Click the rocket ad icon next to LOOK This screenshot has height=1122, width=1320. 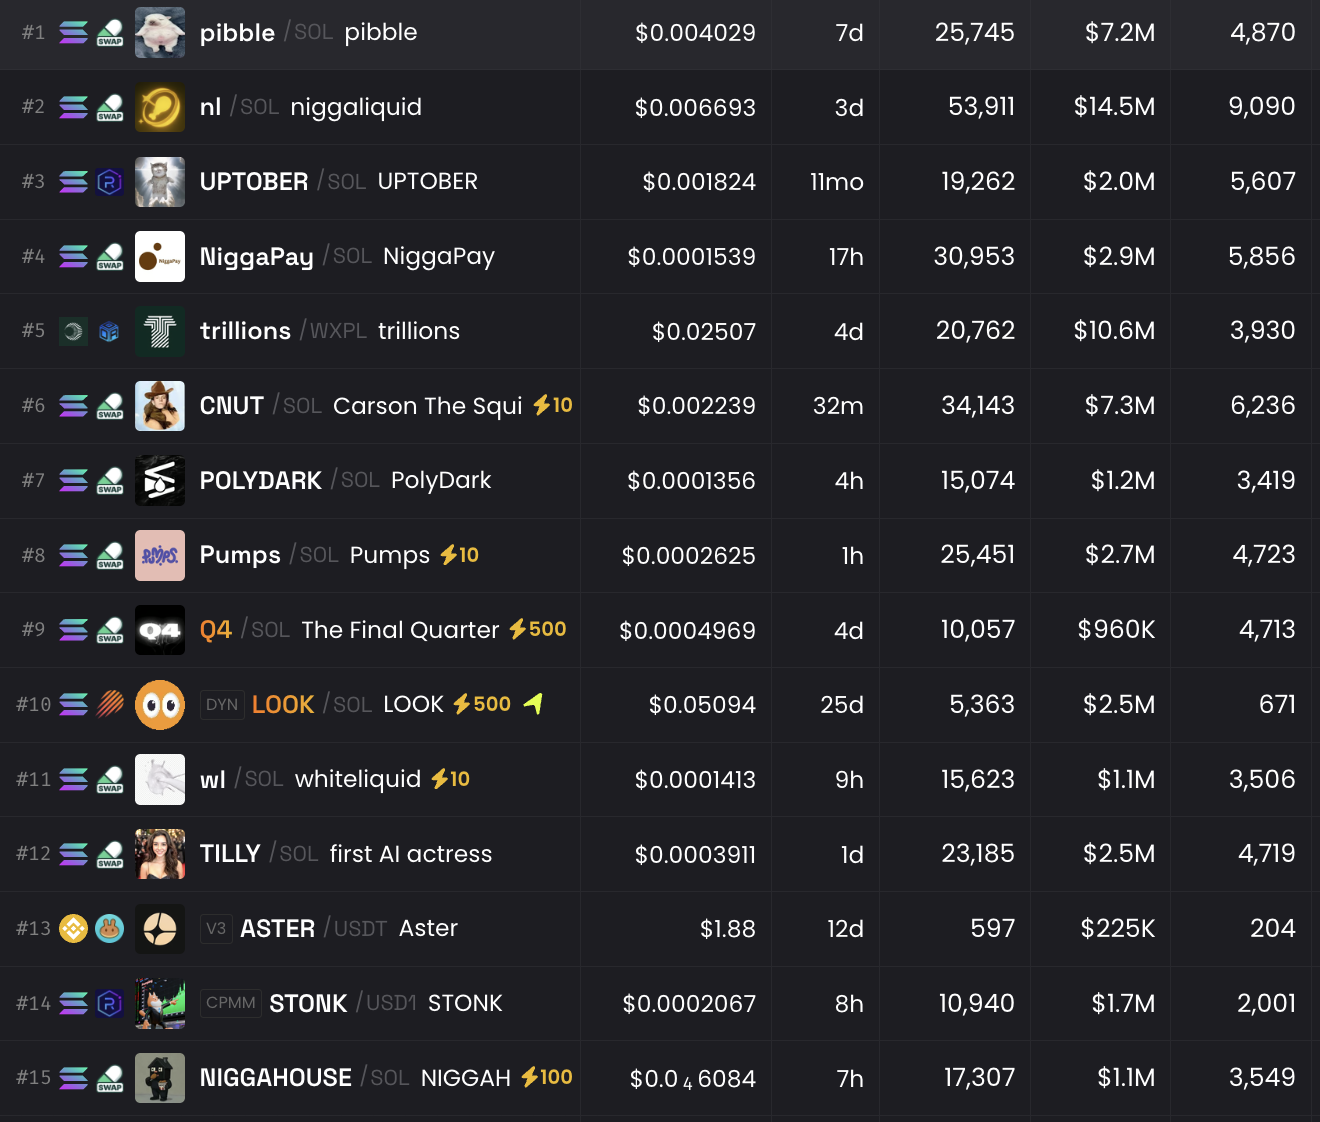coord(534,704)
